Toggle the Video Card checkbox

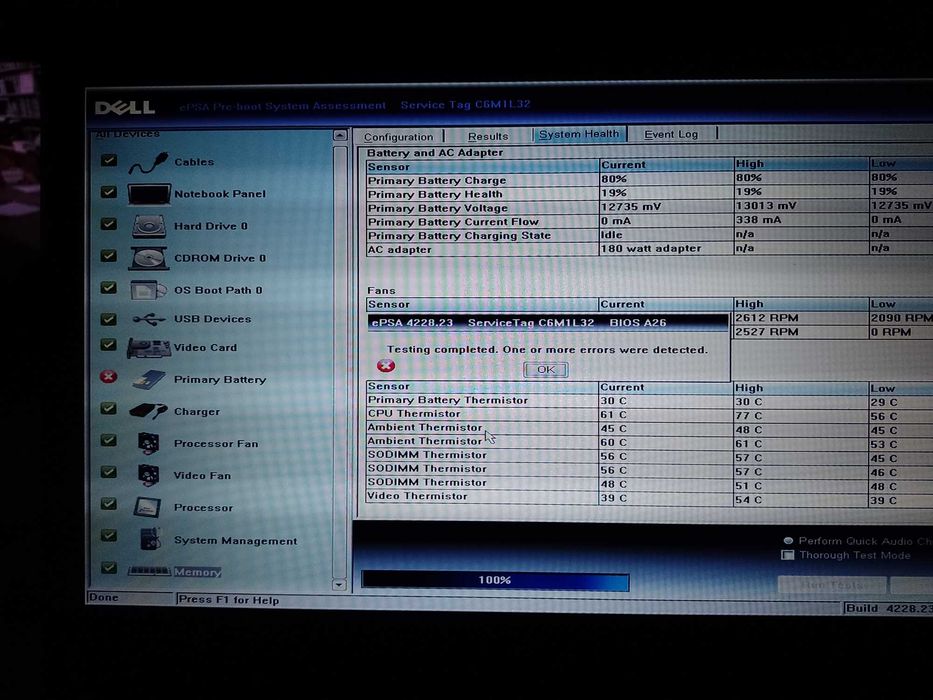tap(108, 345)
